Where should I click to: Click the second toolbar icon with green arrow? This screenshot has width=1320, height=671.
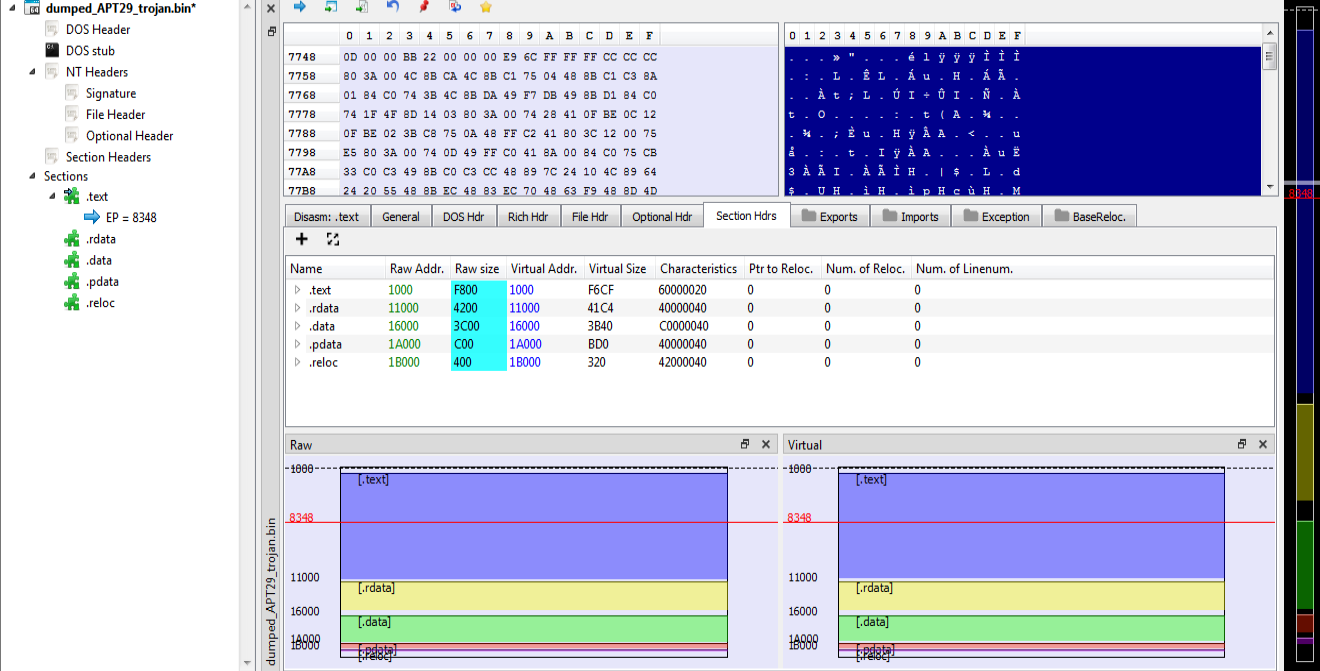tap(331, 7)
